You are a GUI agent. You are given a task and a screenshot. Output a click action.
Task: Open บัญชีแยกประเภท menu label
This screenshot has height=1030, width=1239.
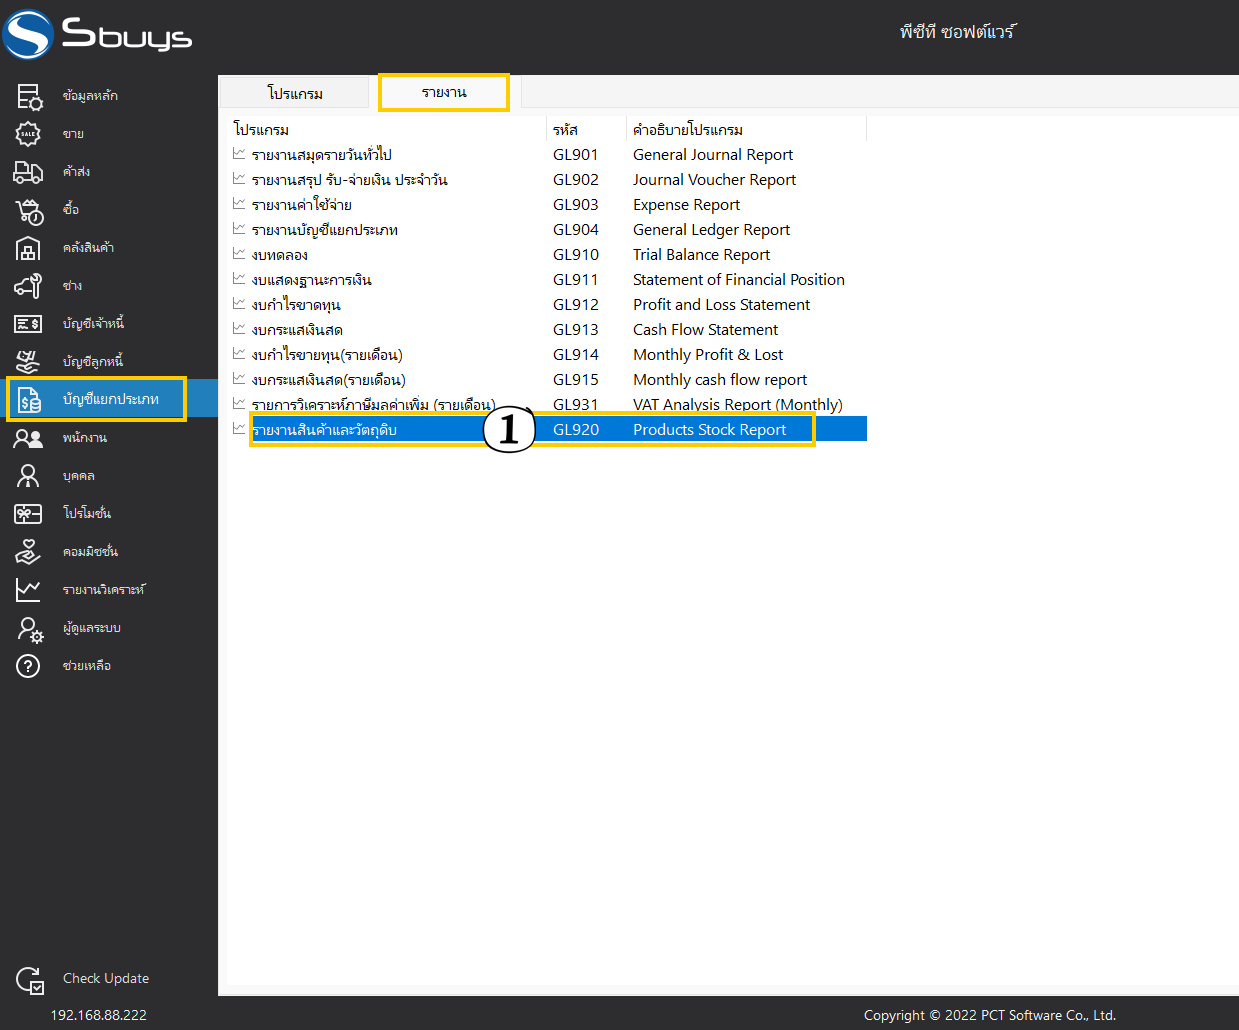pyautogui.click(x=111, y=399)
